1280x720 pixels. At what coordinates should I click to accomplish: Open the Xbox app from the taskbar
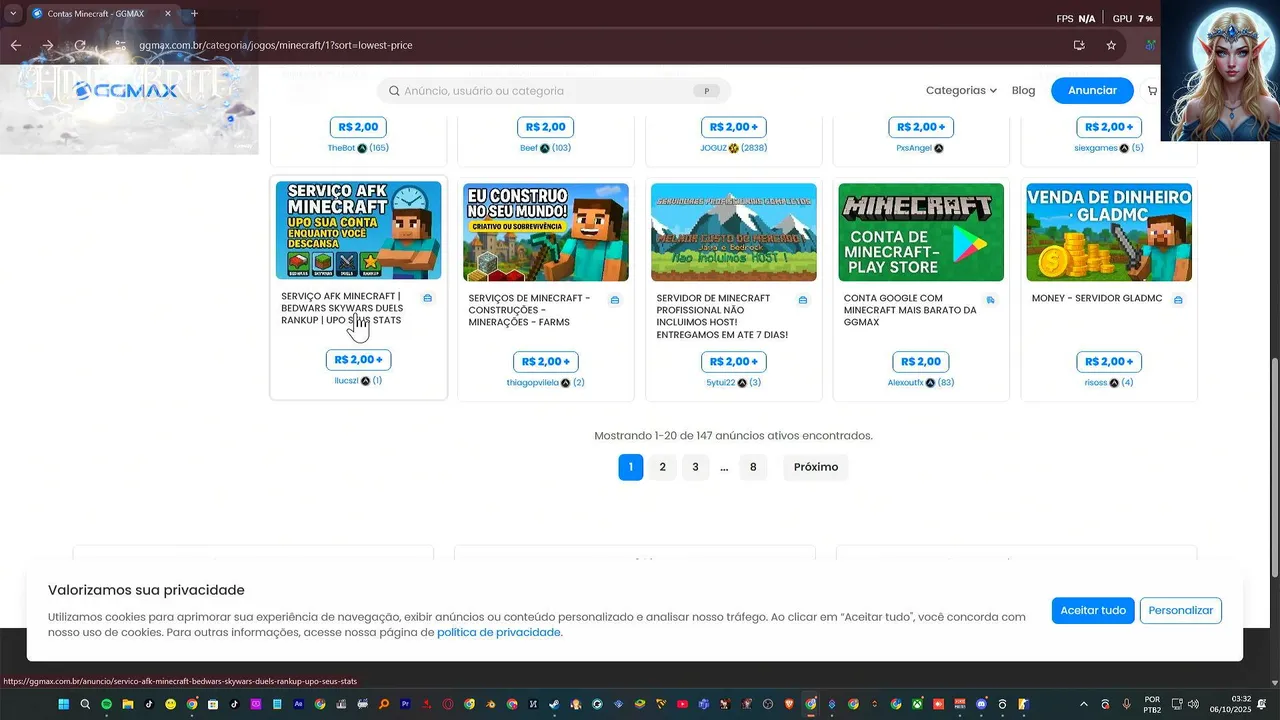pyautogui.click(x=917, y=704)
